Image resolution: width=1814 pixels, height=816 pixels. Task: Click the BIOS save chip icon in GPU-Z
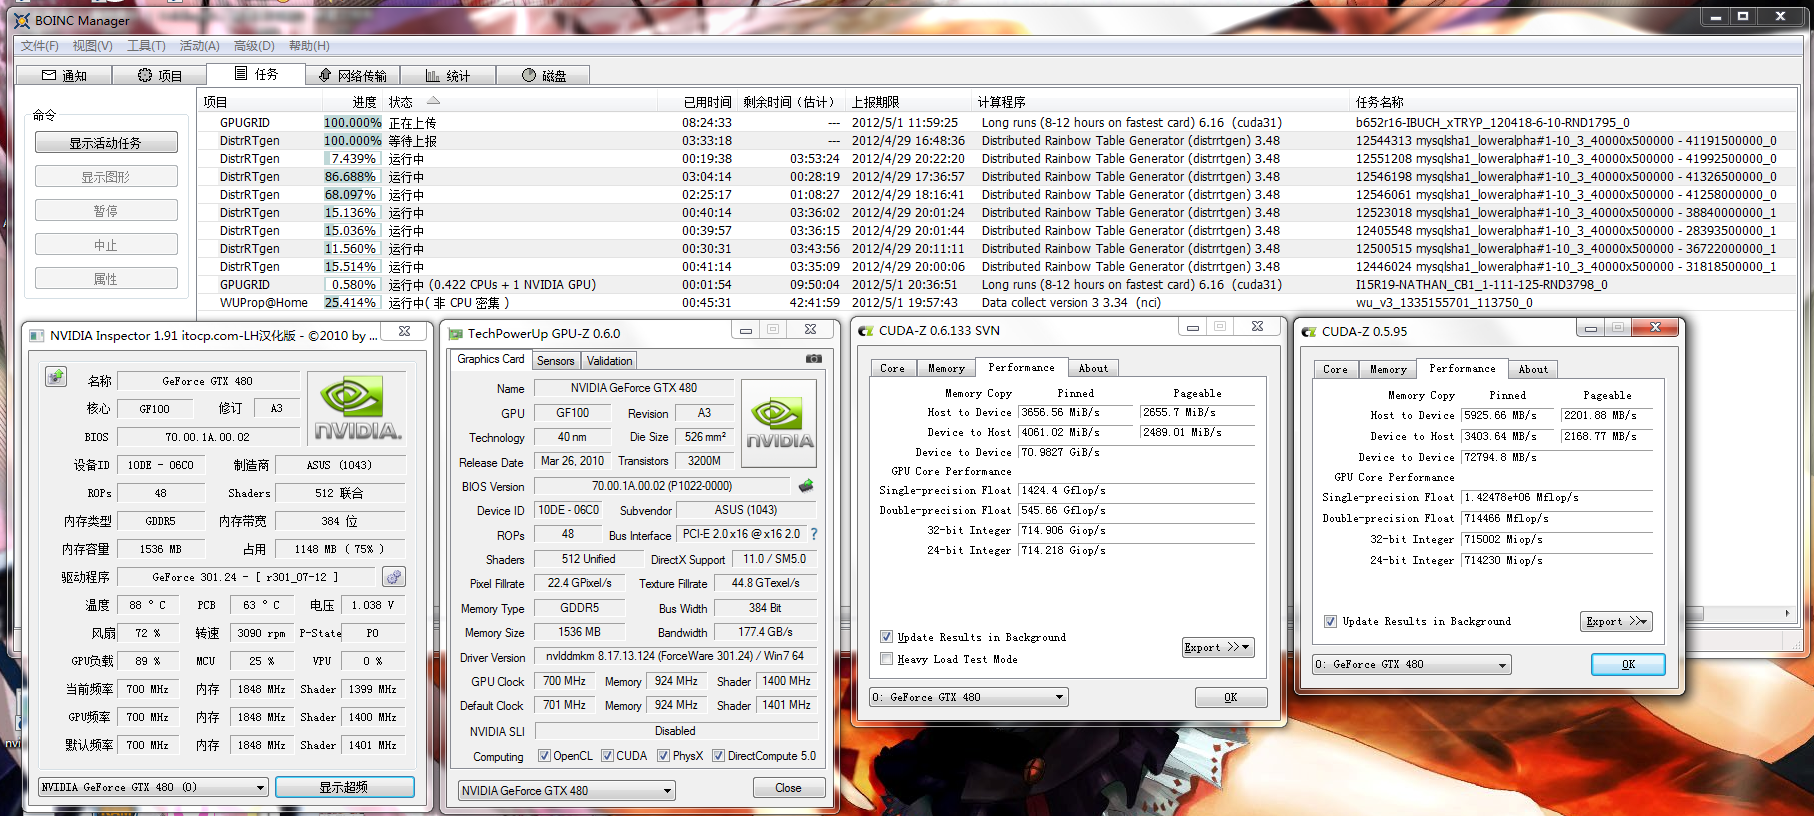click(806, 486)
